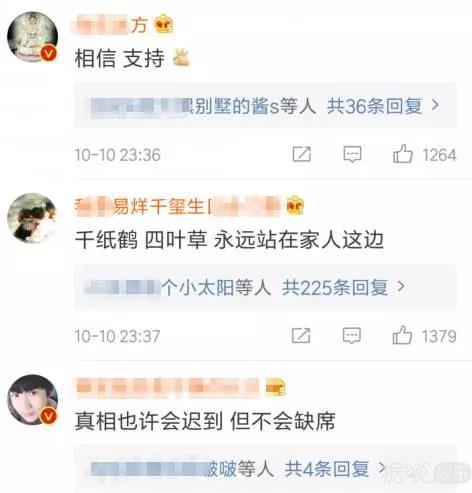Reply to the 相信 支持 comment
Screen dimensions: 472x493
[352, 154]
